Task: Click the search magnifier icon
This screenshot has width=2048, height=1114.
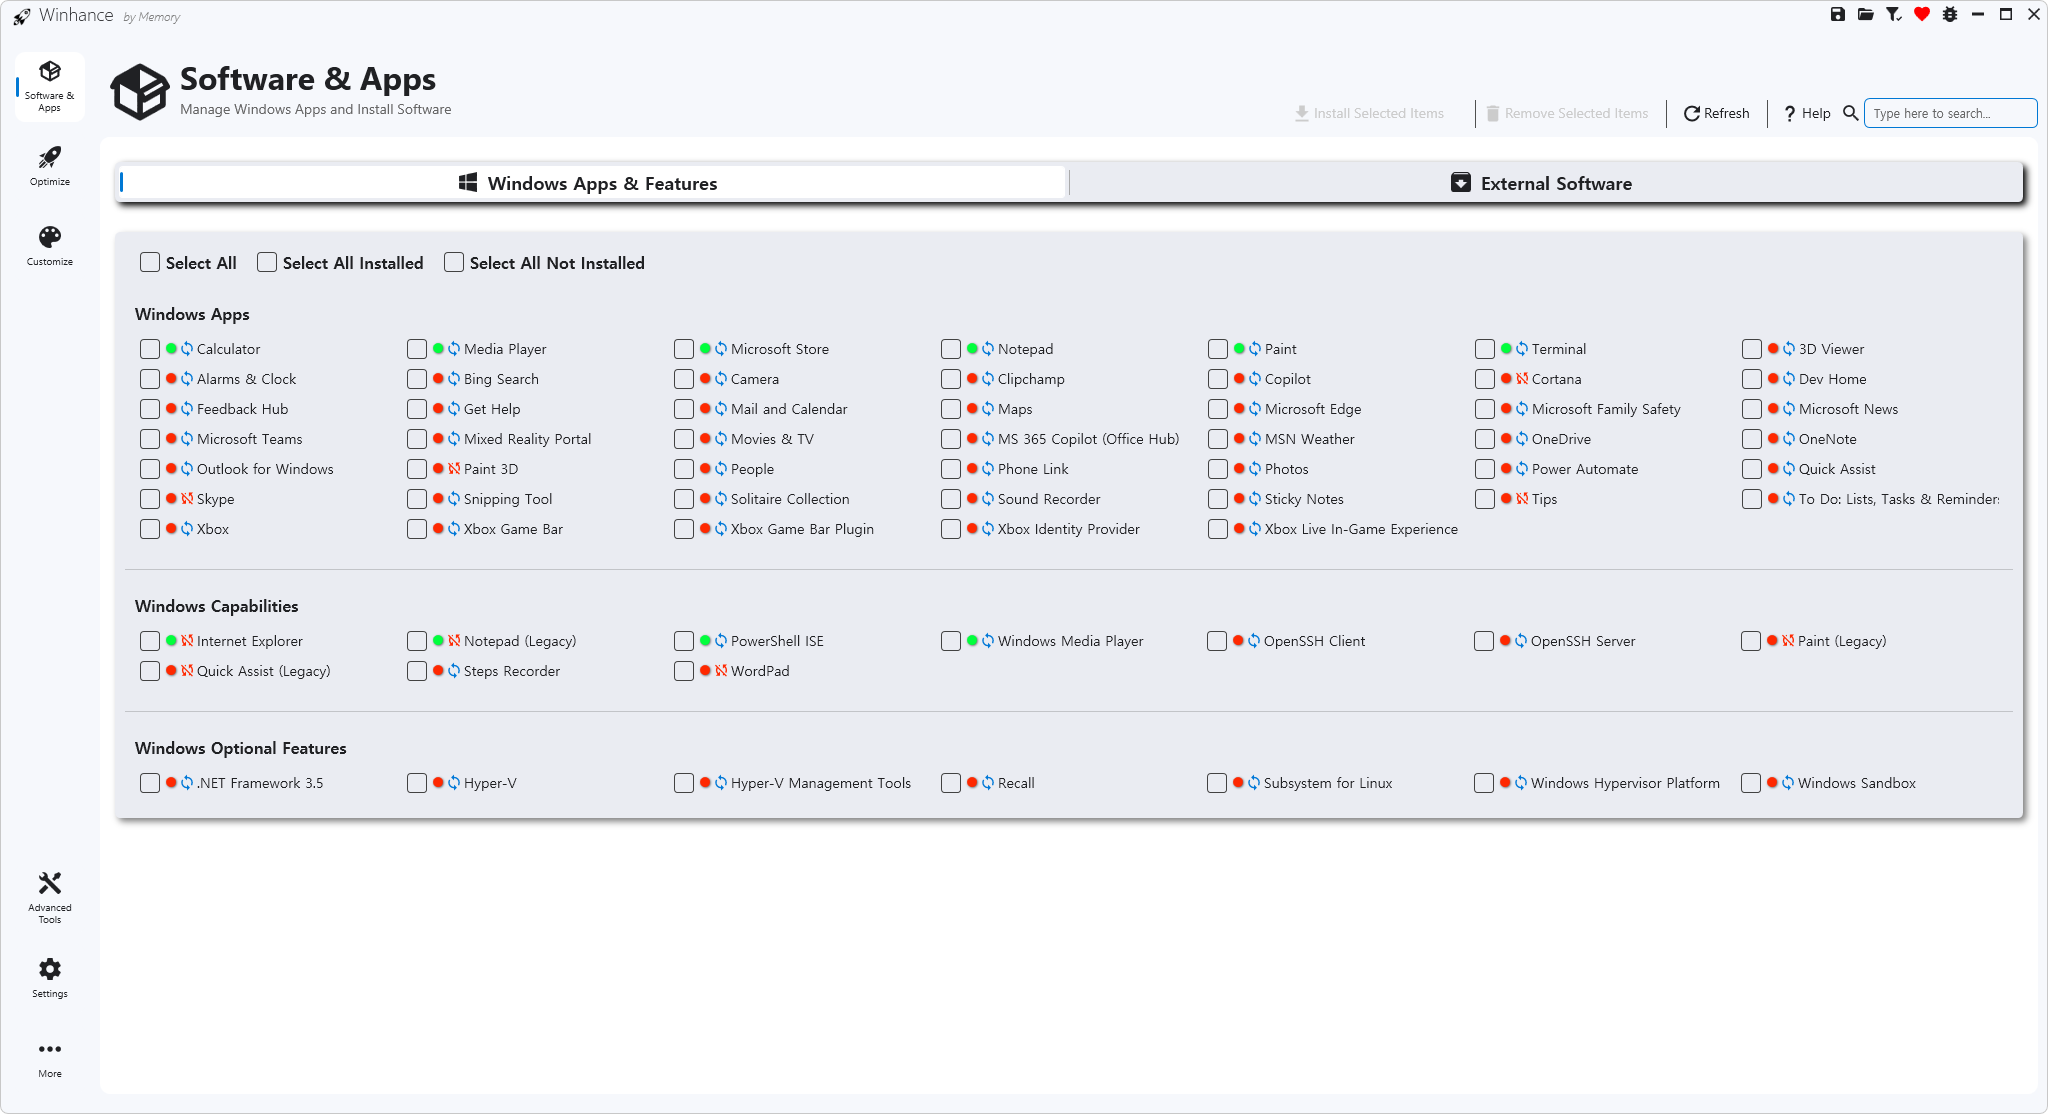Action: tap(1850, 113)
